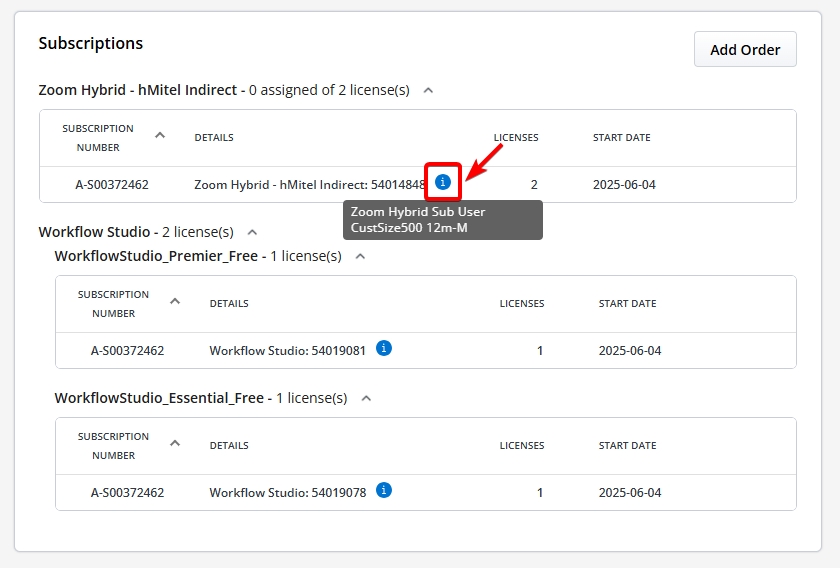
Task: Click START DATE header in Premier_Free table
Action: 627,304
